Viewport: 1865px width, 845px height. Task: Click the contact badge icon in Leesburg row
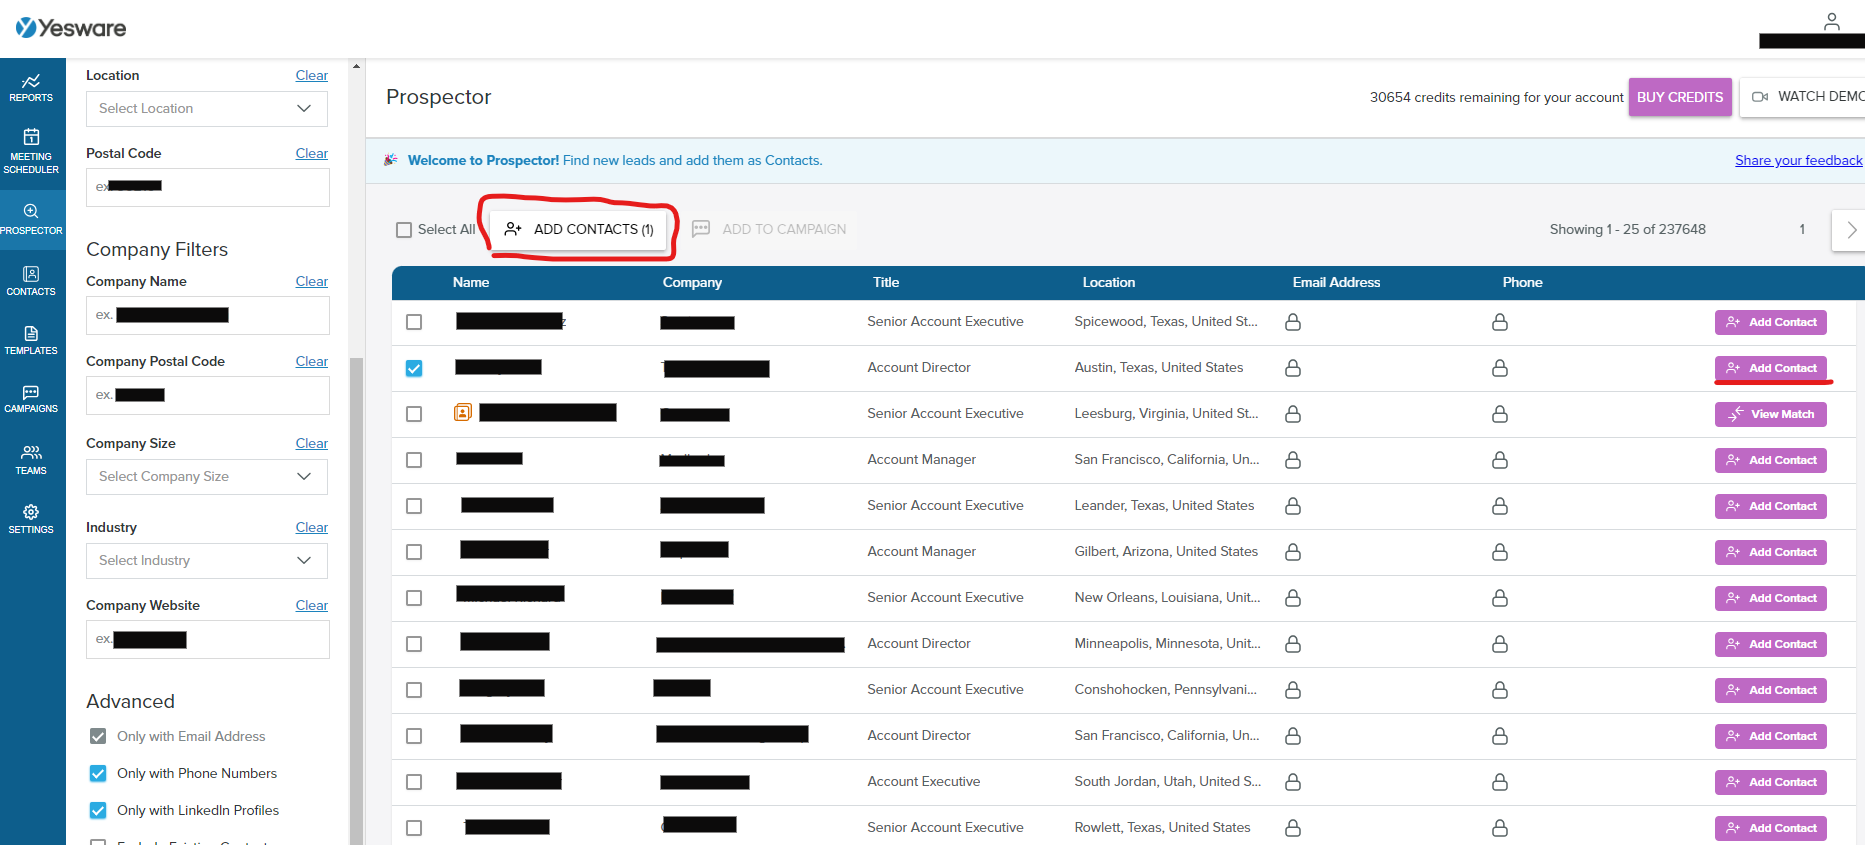coord(463,412)
